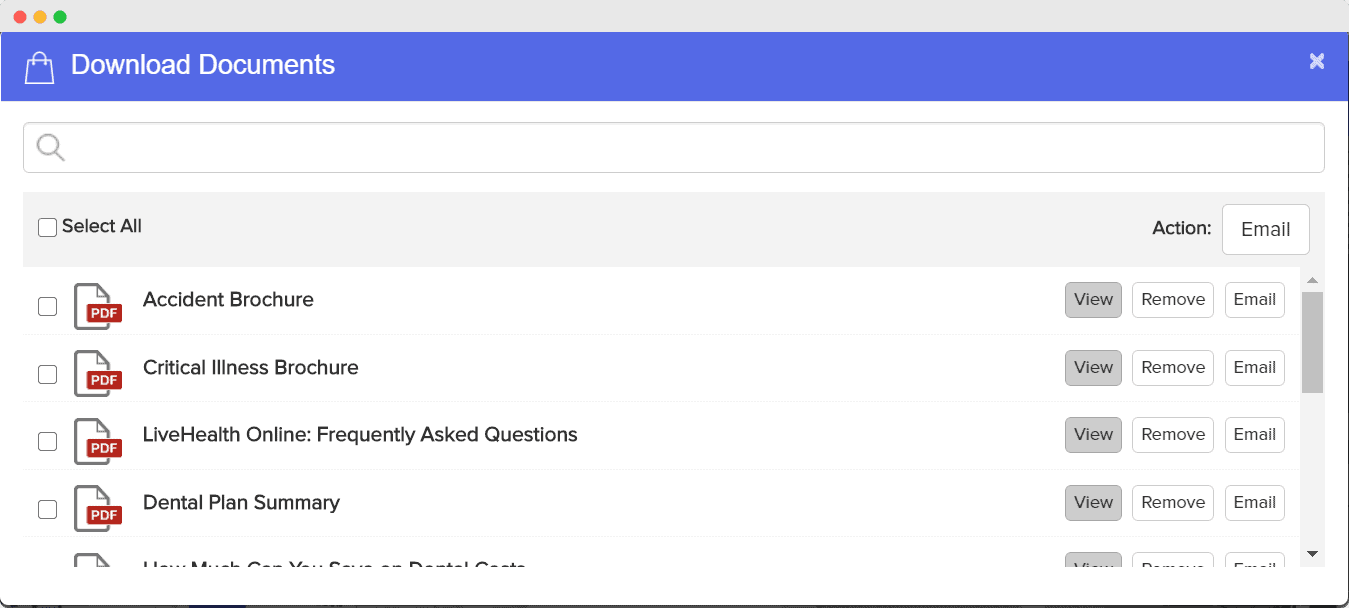Image resolution: width=1349 pixels, height=608 pixels.
Task: Email the LiveHealth Online FAQ document
Action: [x=1254, y=435]
